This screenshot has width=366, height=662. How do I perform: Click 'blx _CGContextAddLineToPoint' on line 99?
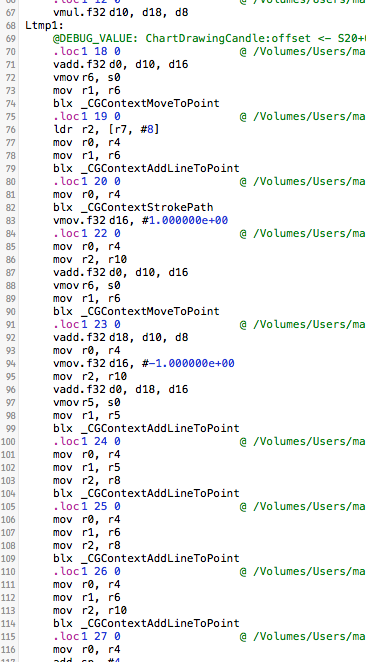click(x=146, y=429)
